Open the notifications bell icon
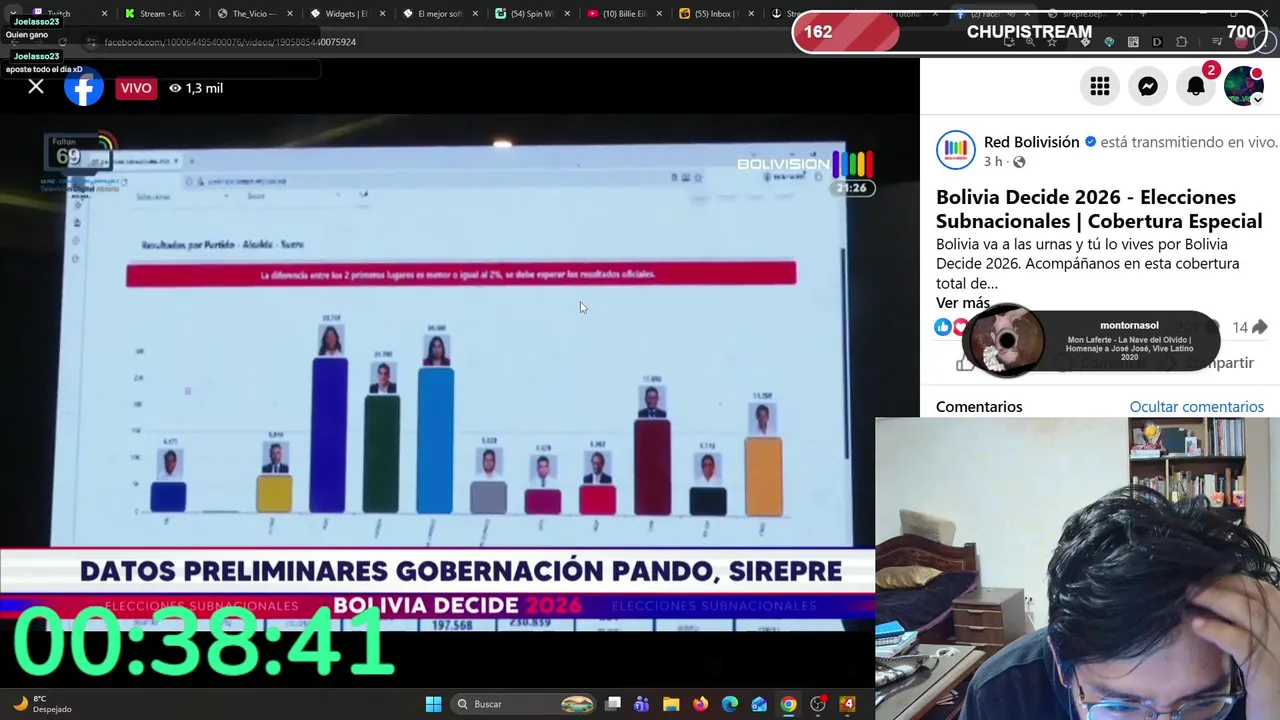 [1196, 87]
